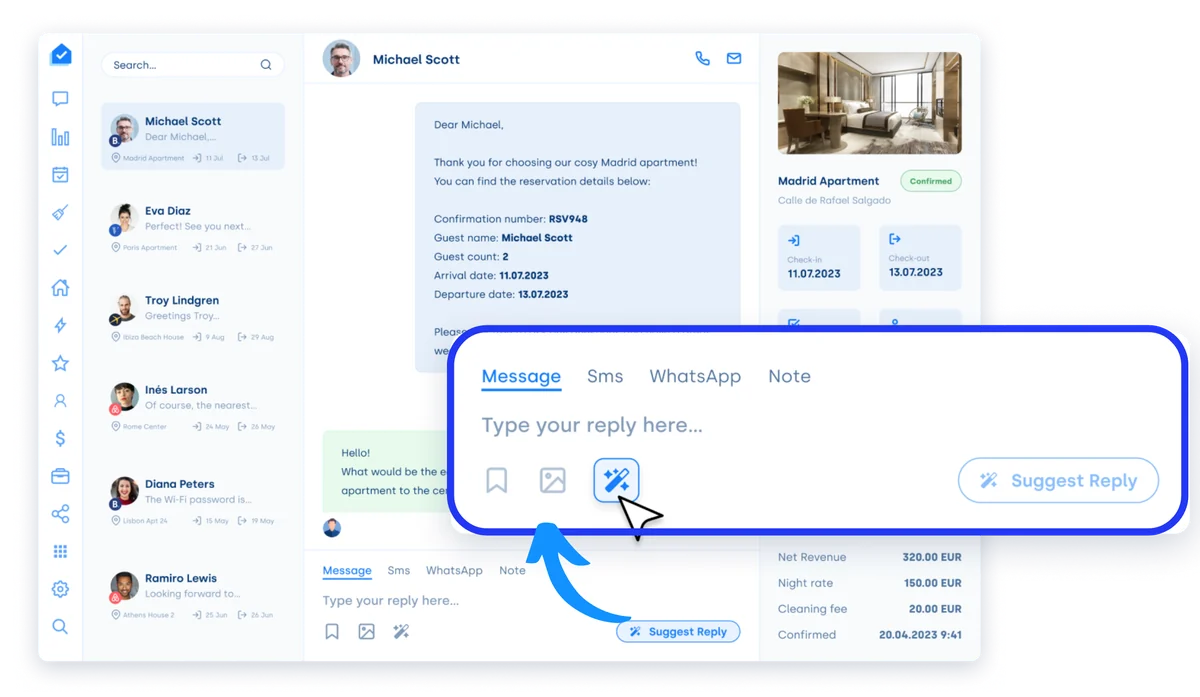Email Michael Scott with the envelope icon
Viewport: 1200px width, 697px height.
[734, 59]
